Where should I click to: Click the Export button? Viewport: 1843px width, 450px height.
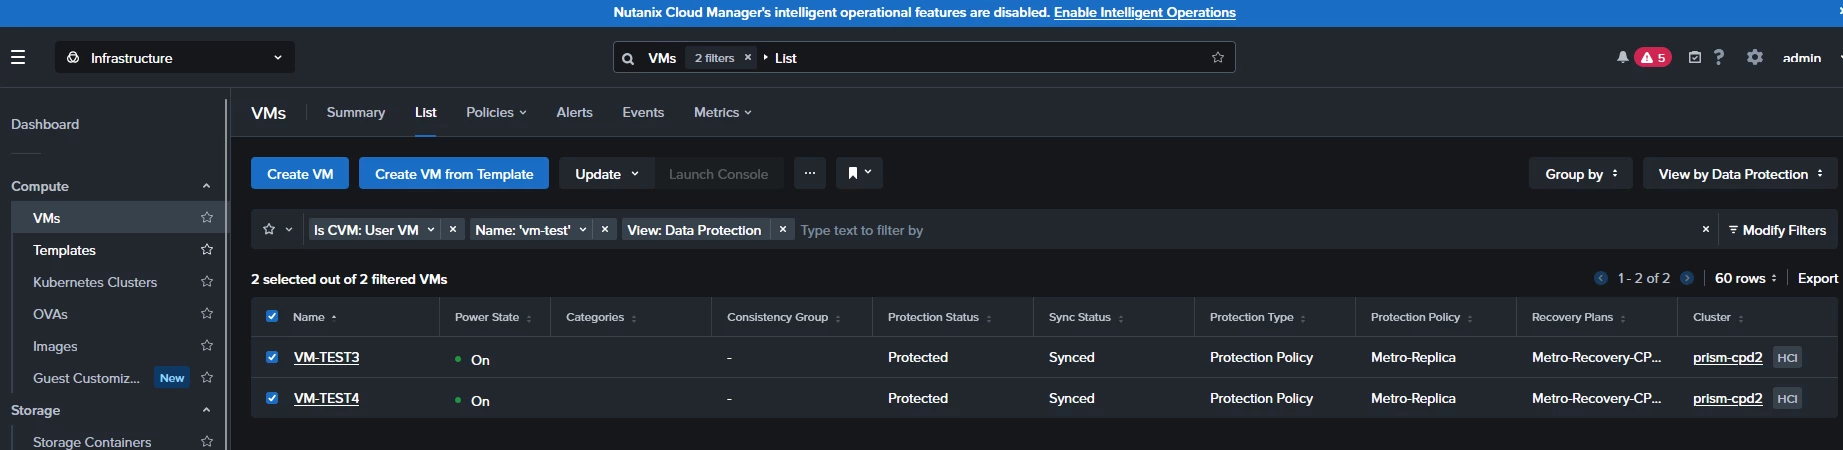[x=1818, y=278]
